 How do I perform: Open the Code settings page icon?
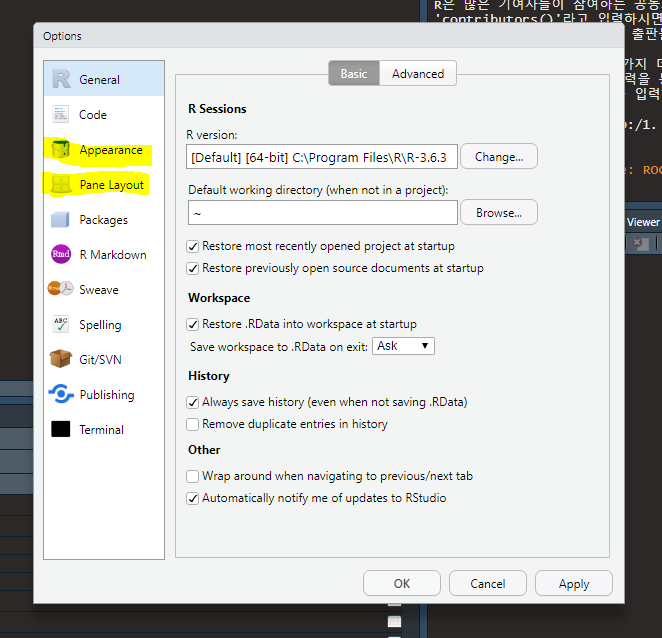click(60, 114)
